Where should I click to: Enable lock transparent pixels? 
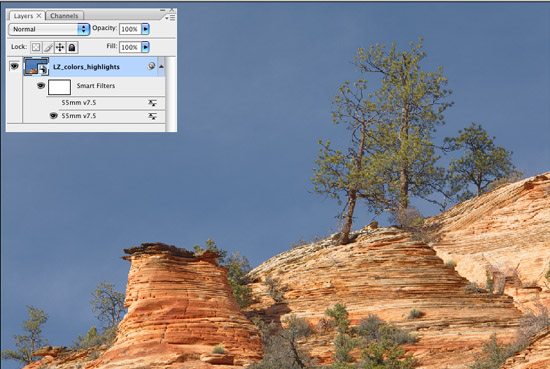pyautogui.click(x=36, y=47)
